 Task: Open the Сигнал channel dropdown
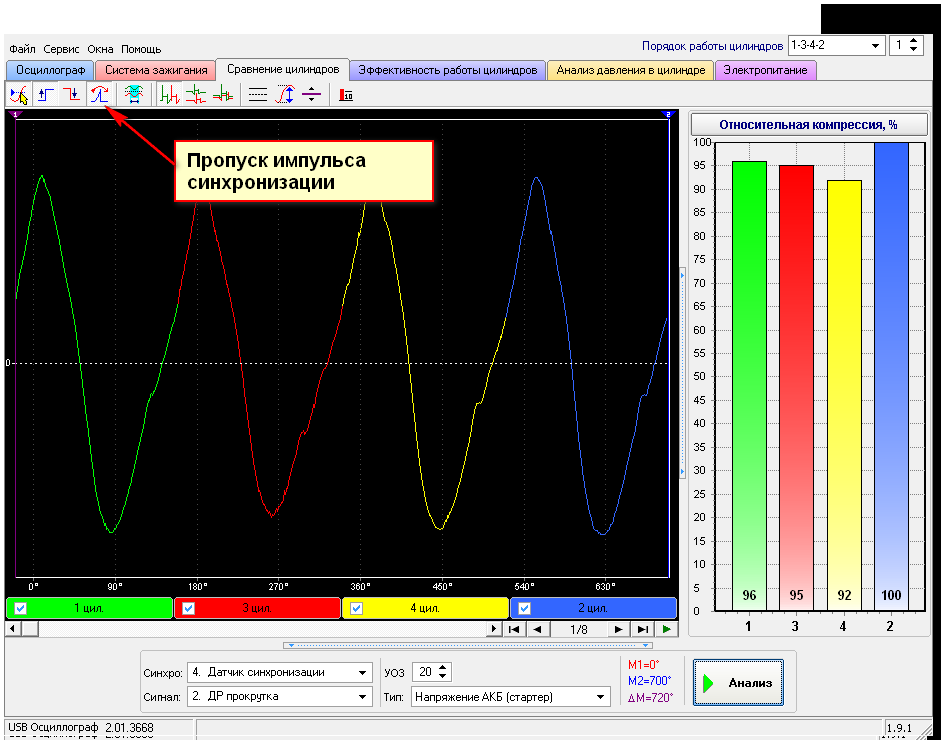point(362,697)
